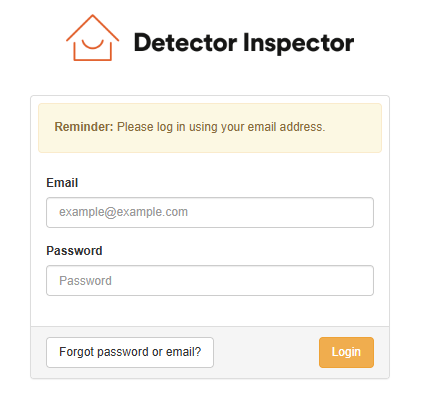This screenshot has height=405, width=424.
Task: Click the empty white space below the Password field
Action: coord(210,311)
